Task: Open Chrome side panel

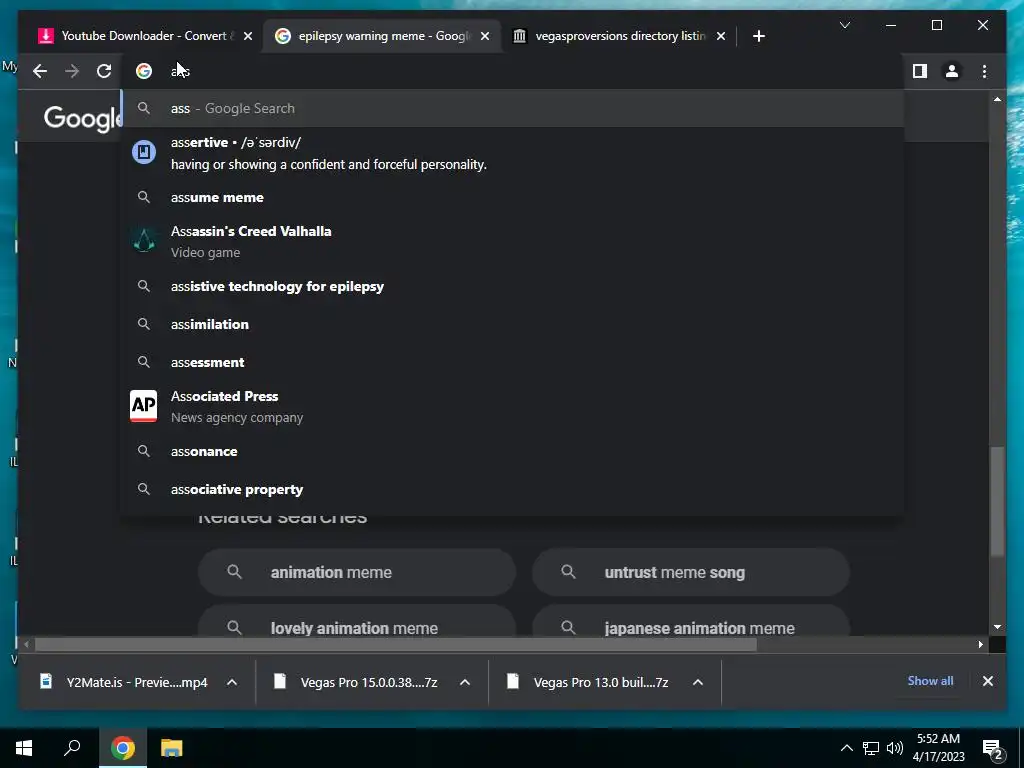Action: (920, 71)
